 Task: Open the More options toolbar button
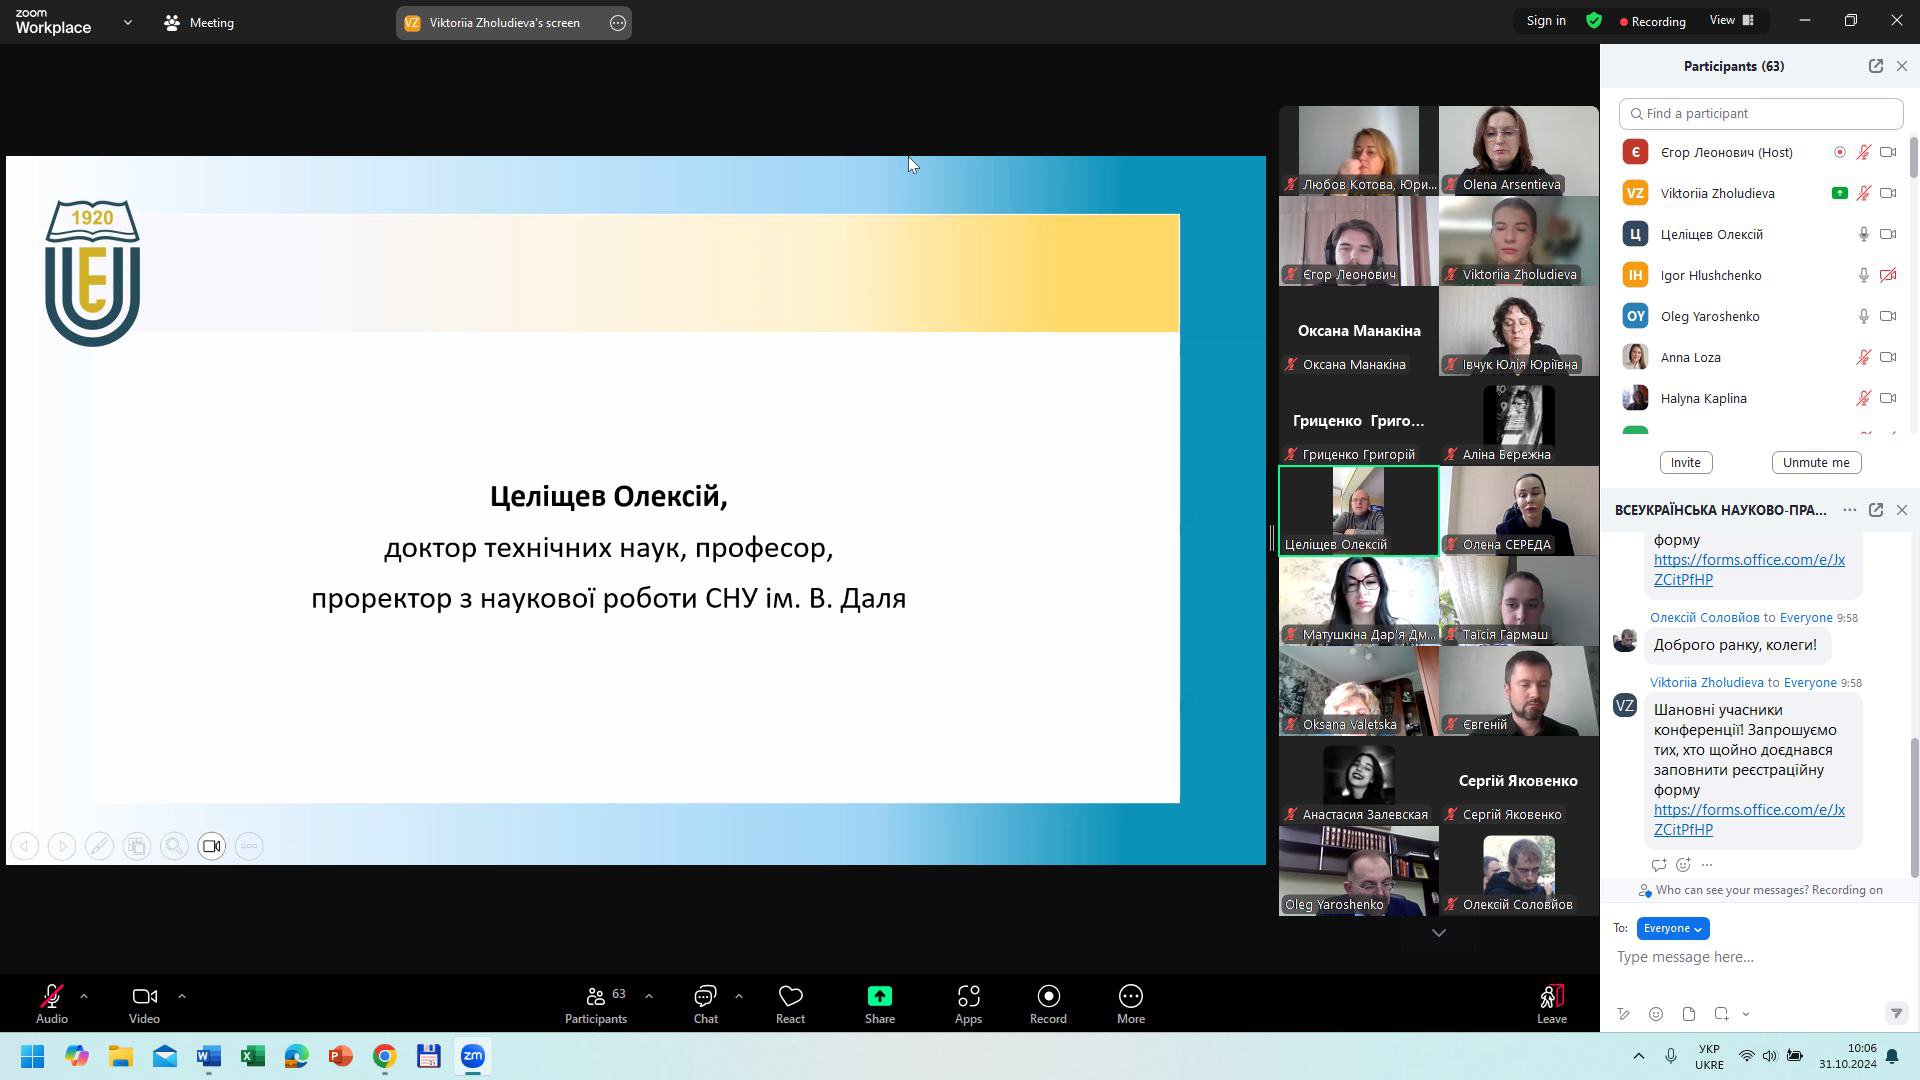[x=1131, y=1004]
